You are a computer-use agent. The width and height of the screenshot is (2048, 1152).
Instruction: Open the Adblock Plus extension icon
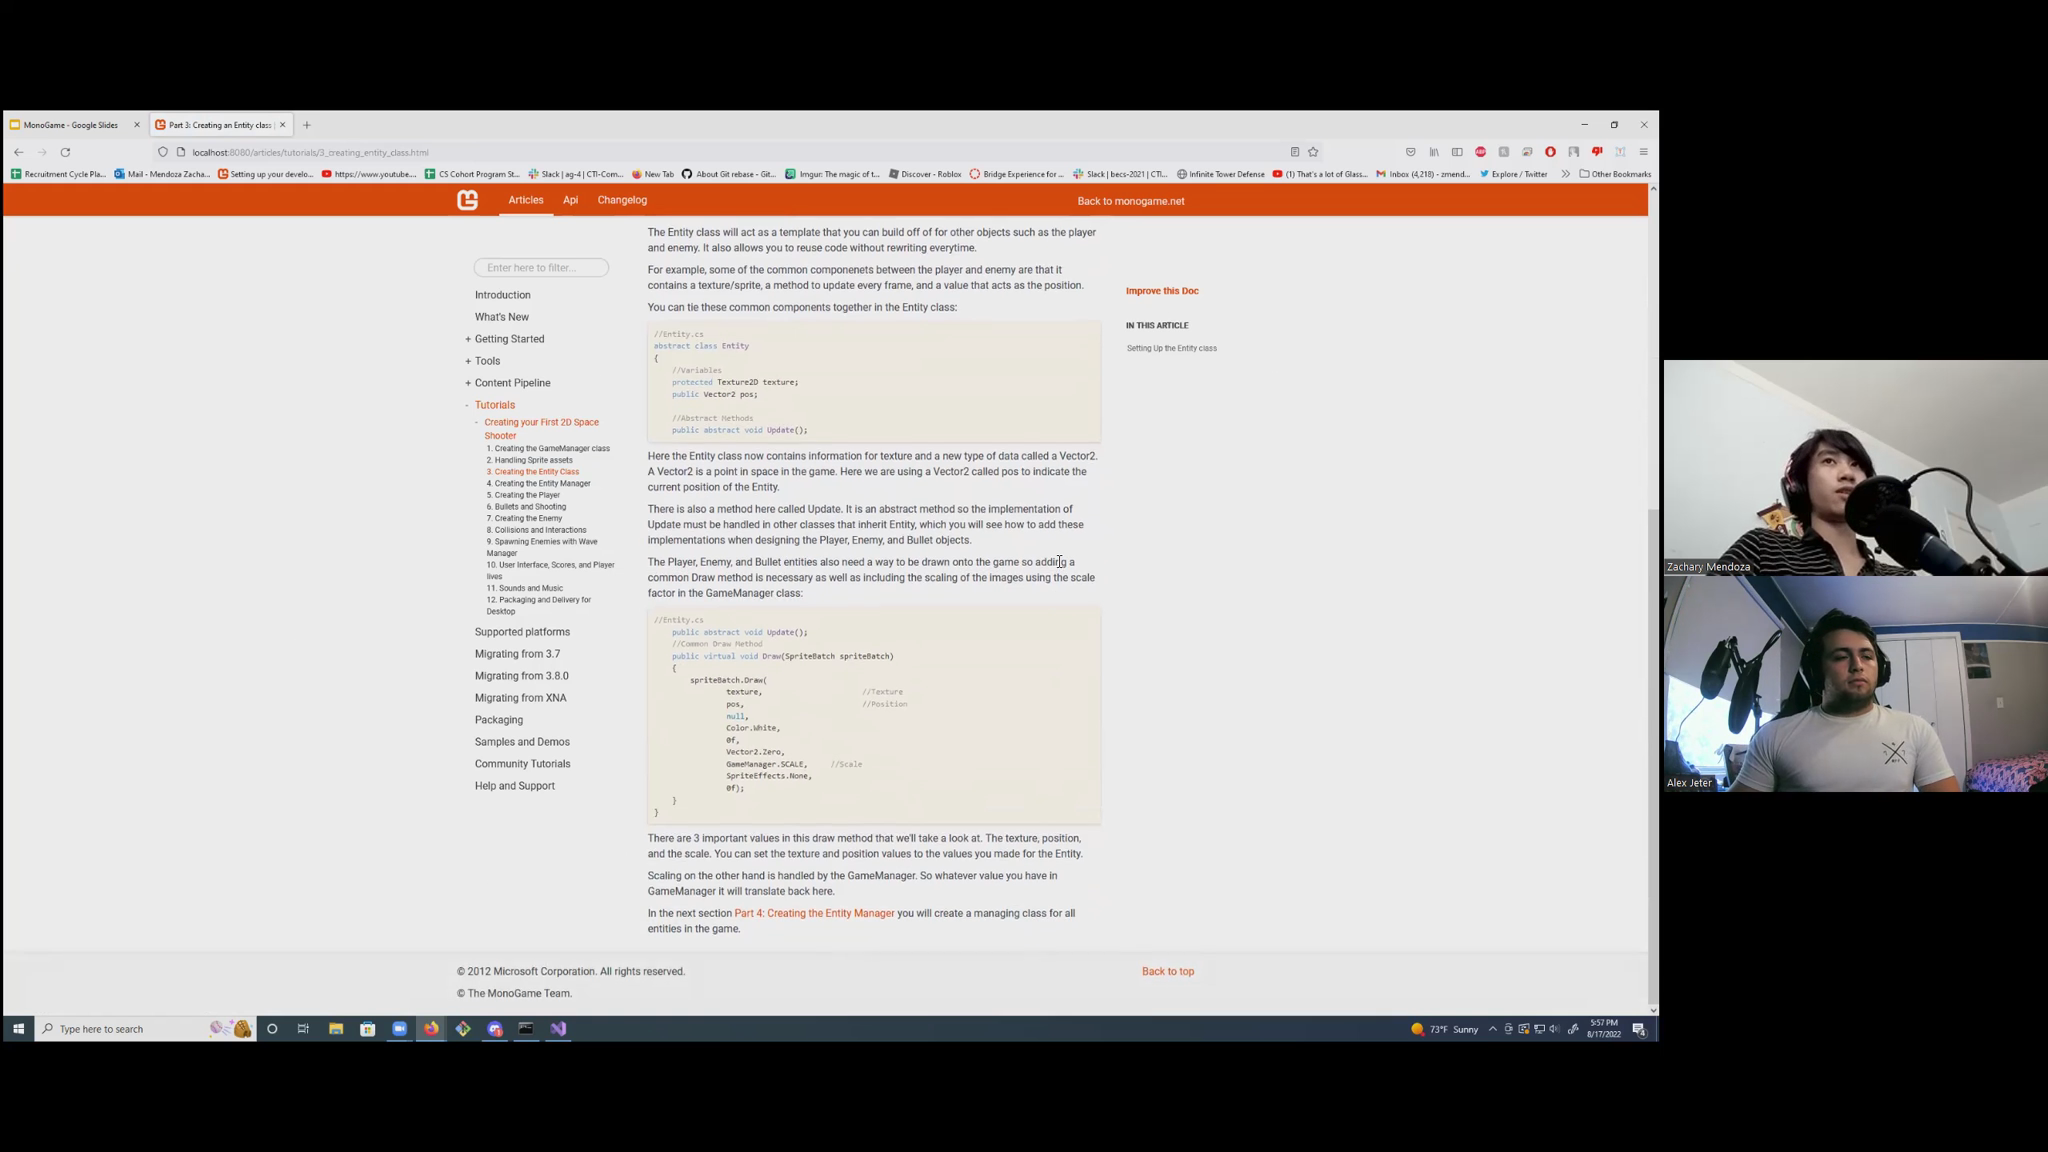[x=1480, y=152]
